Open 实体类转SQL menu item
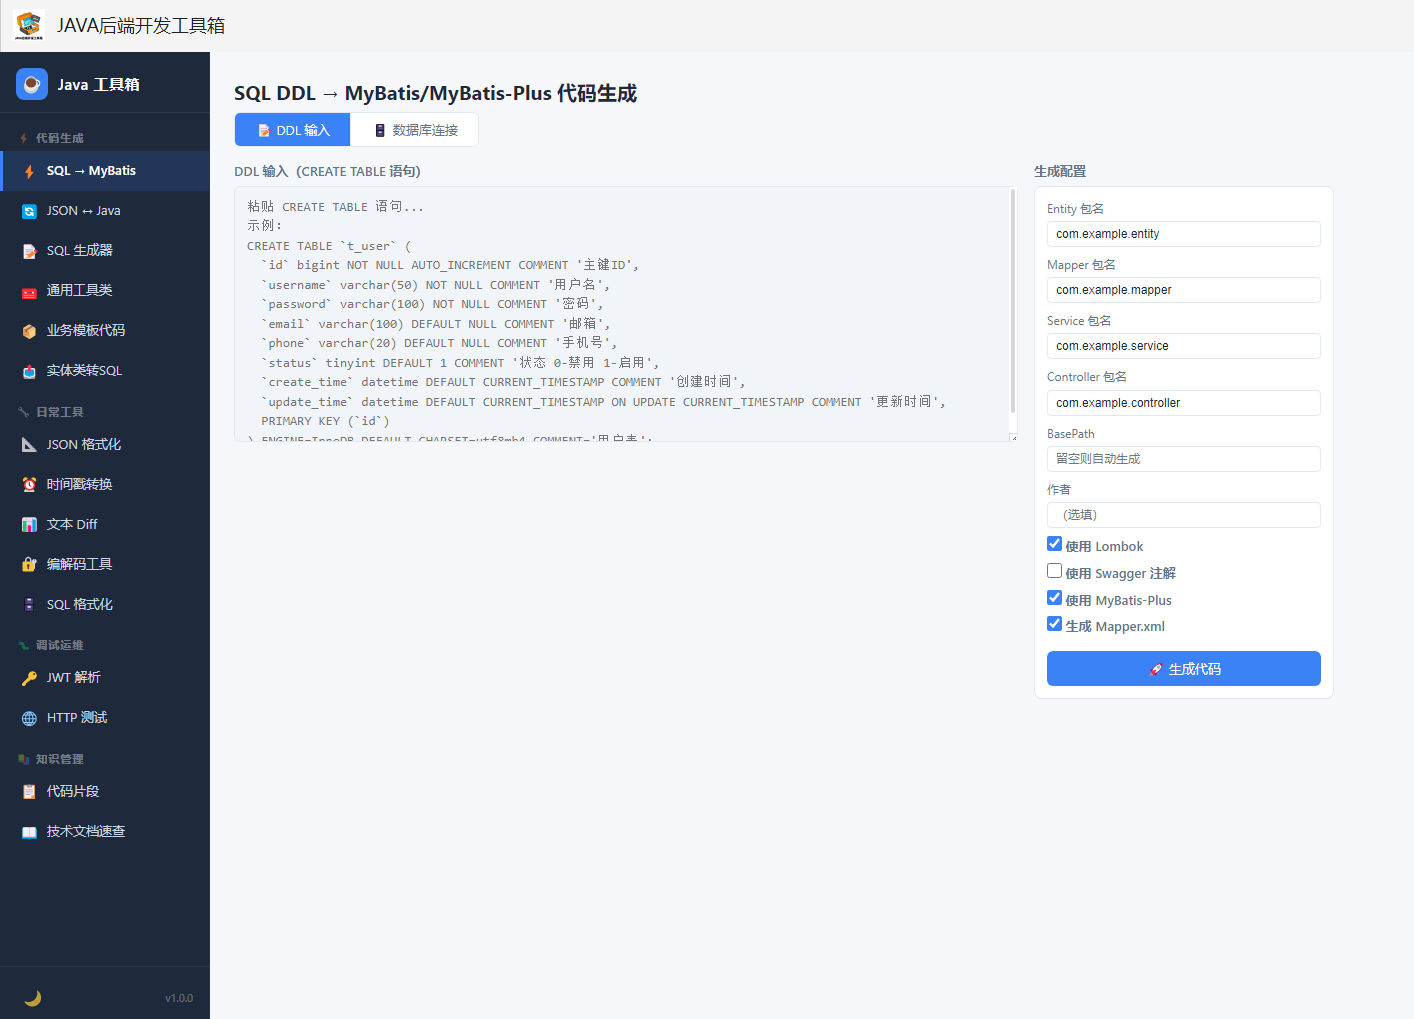This screenshot has height=1019, width=1414. (105, 371)
